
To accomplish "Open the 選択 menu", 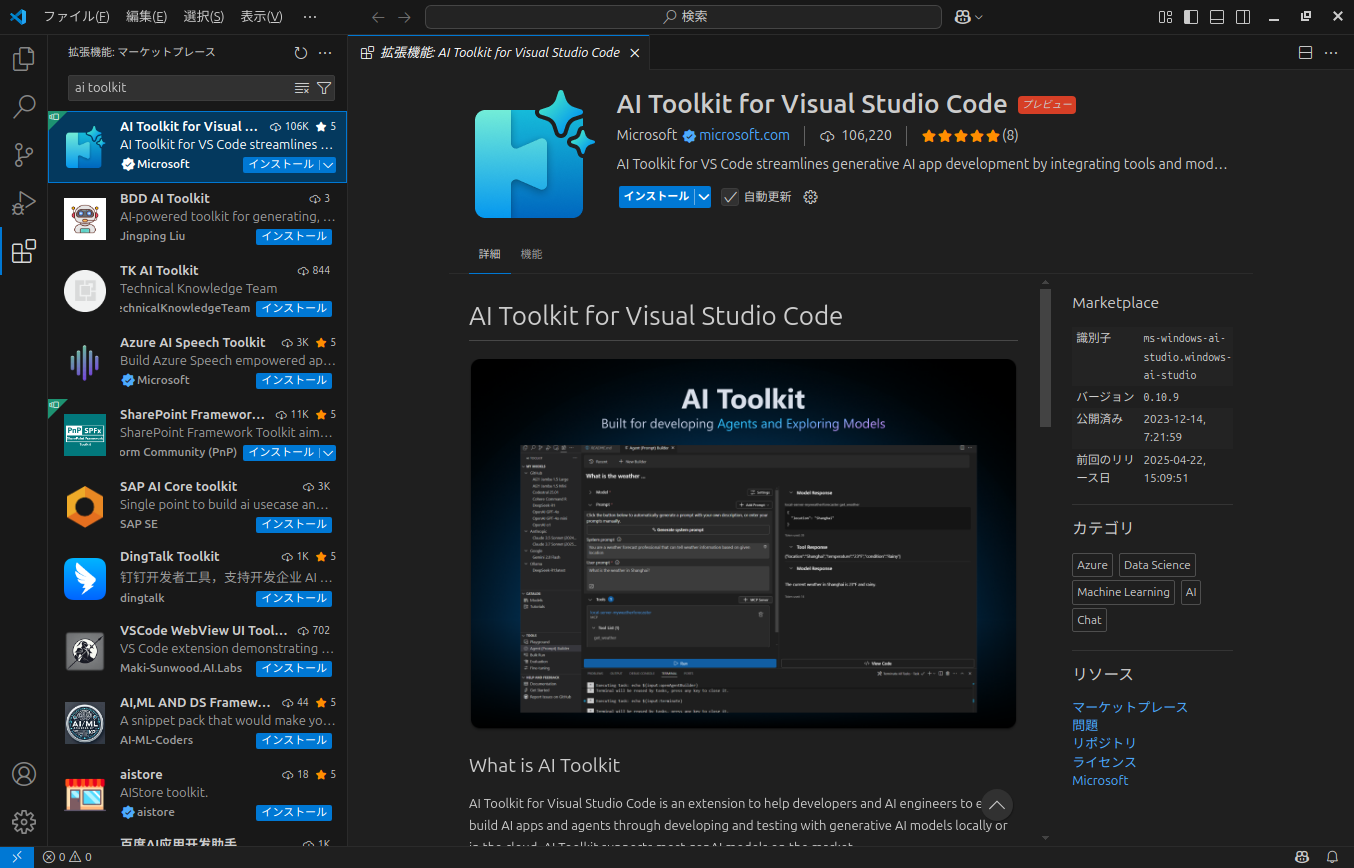I will click(x=204, y=17).
